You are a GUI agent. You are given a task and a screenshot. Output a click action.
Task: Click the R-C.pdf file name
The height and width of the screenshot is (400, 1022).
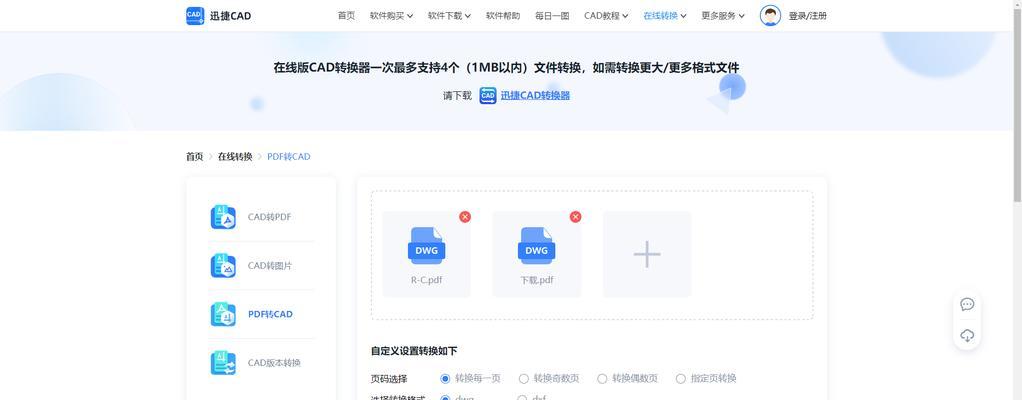click(x=426, y=280)
